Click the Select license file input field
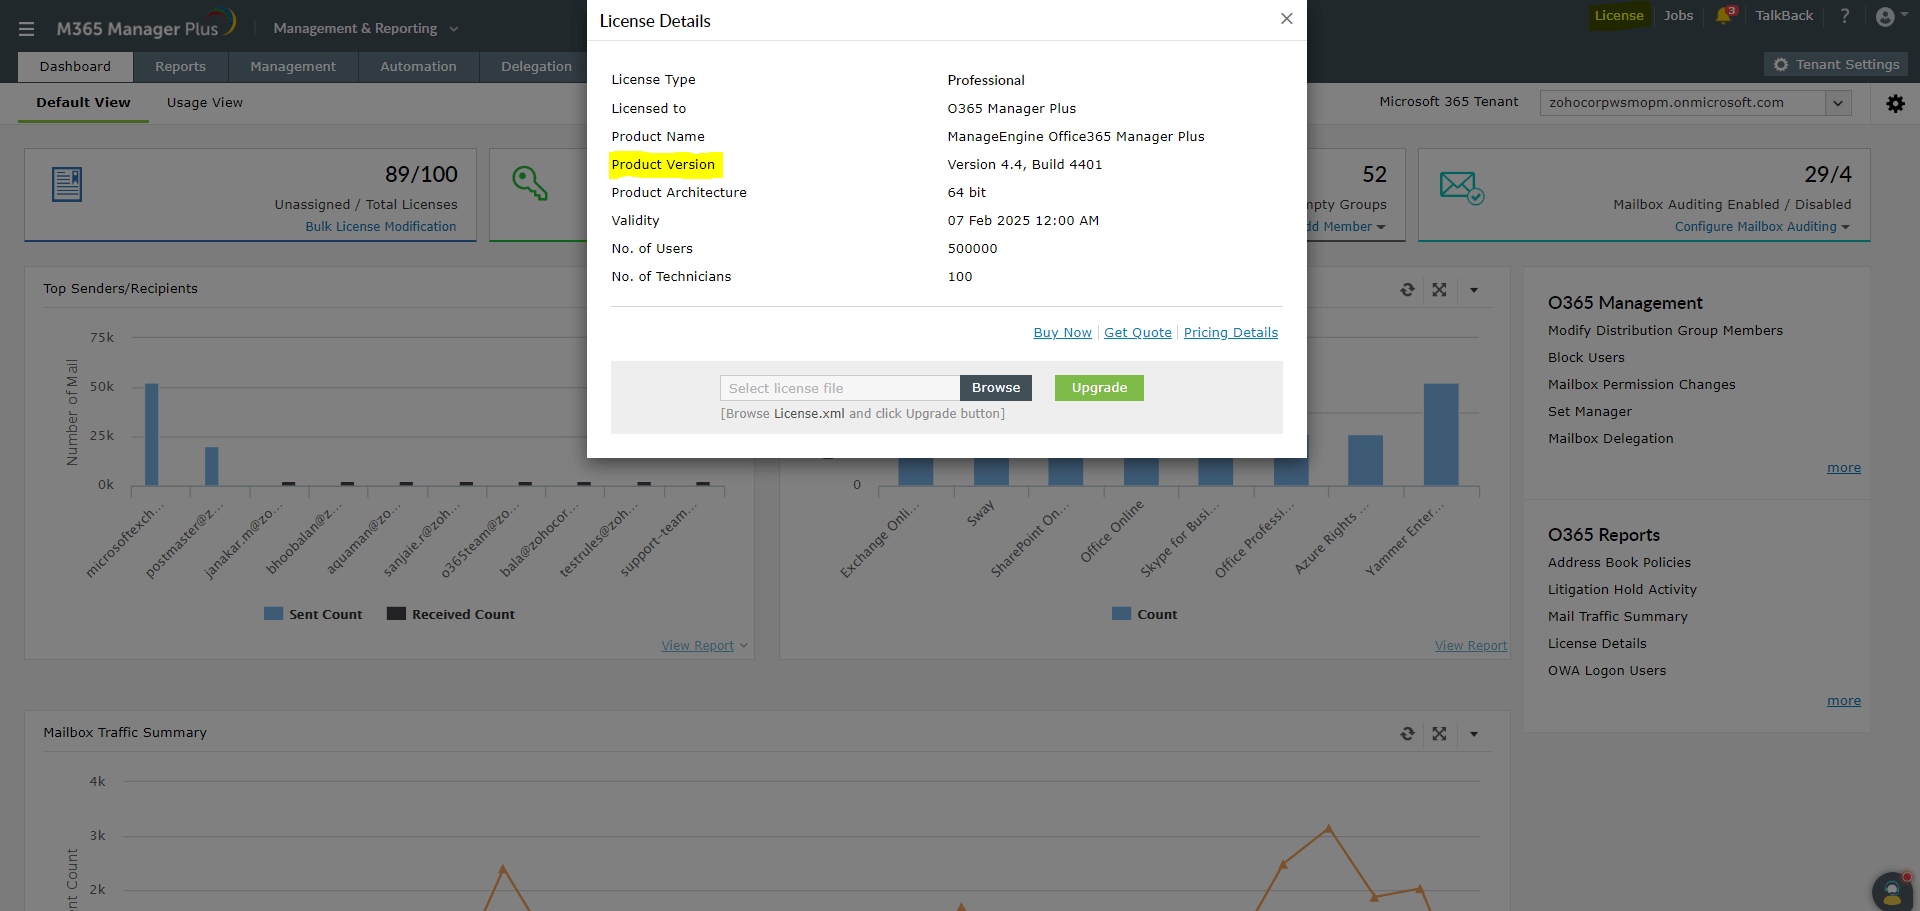The width and height of the screenshot is (1920, 911). click(840, 388)
